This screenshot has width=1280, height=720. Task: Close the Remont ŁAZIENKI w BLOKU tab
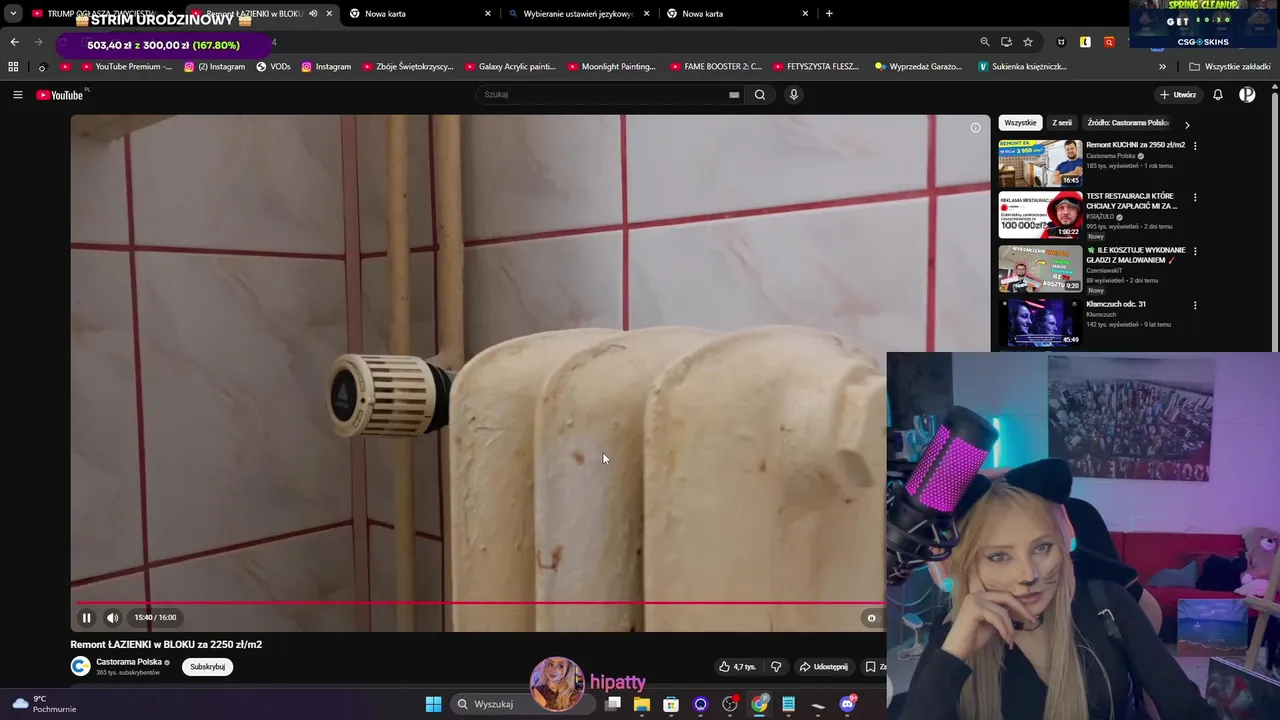pyautogui.click(x=329, y=14)
